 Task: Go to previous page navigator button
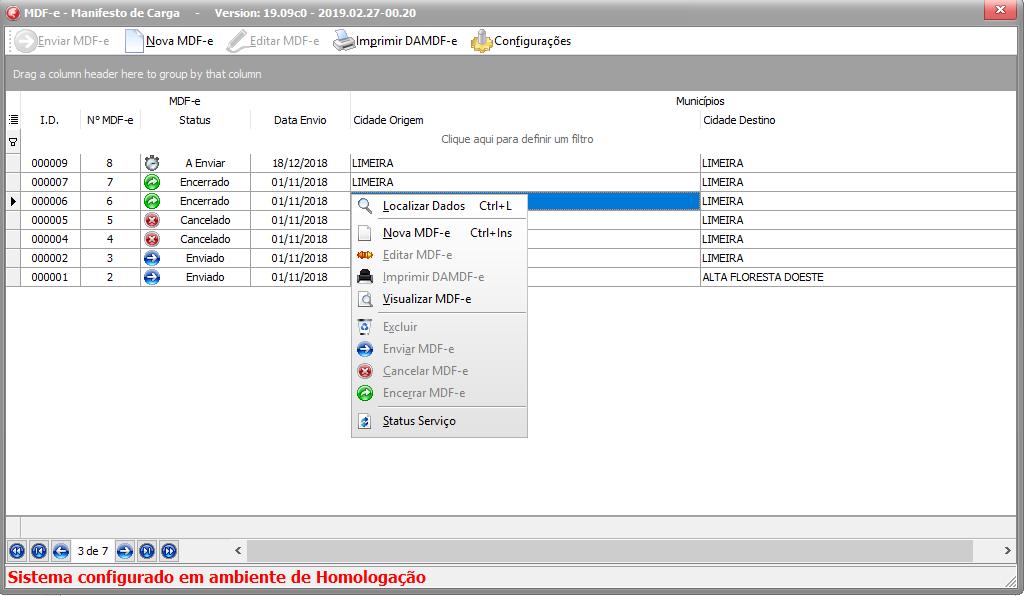39,552
